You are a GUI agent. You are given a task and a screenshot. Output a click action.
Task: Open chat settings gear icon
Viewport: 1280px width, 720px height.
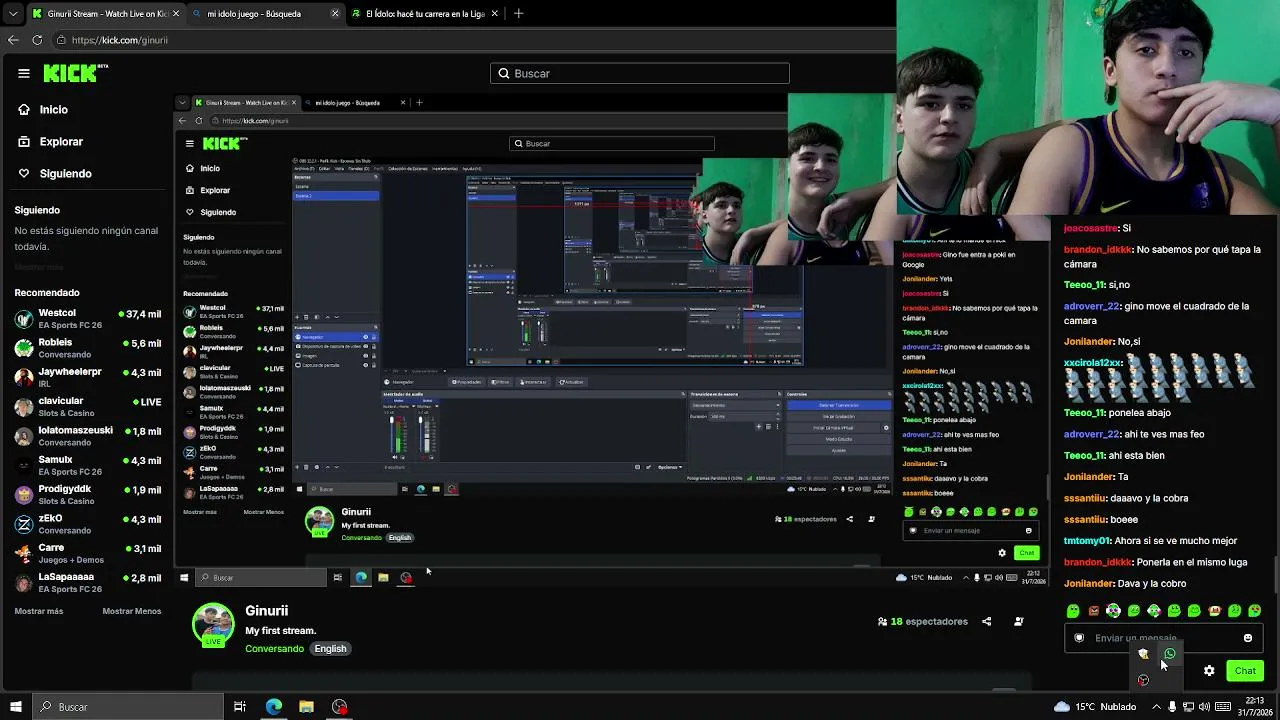(1209, 671)
